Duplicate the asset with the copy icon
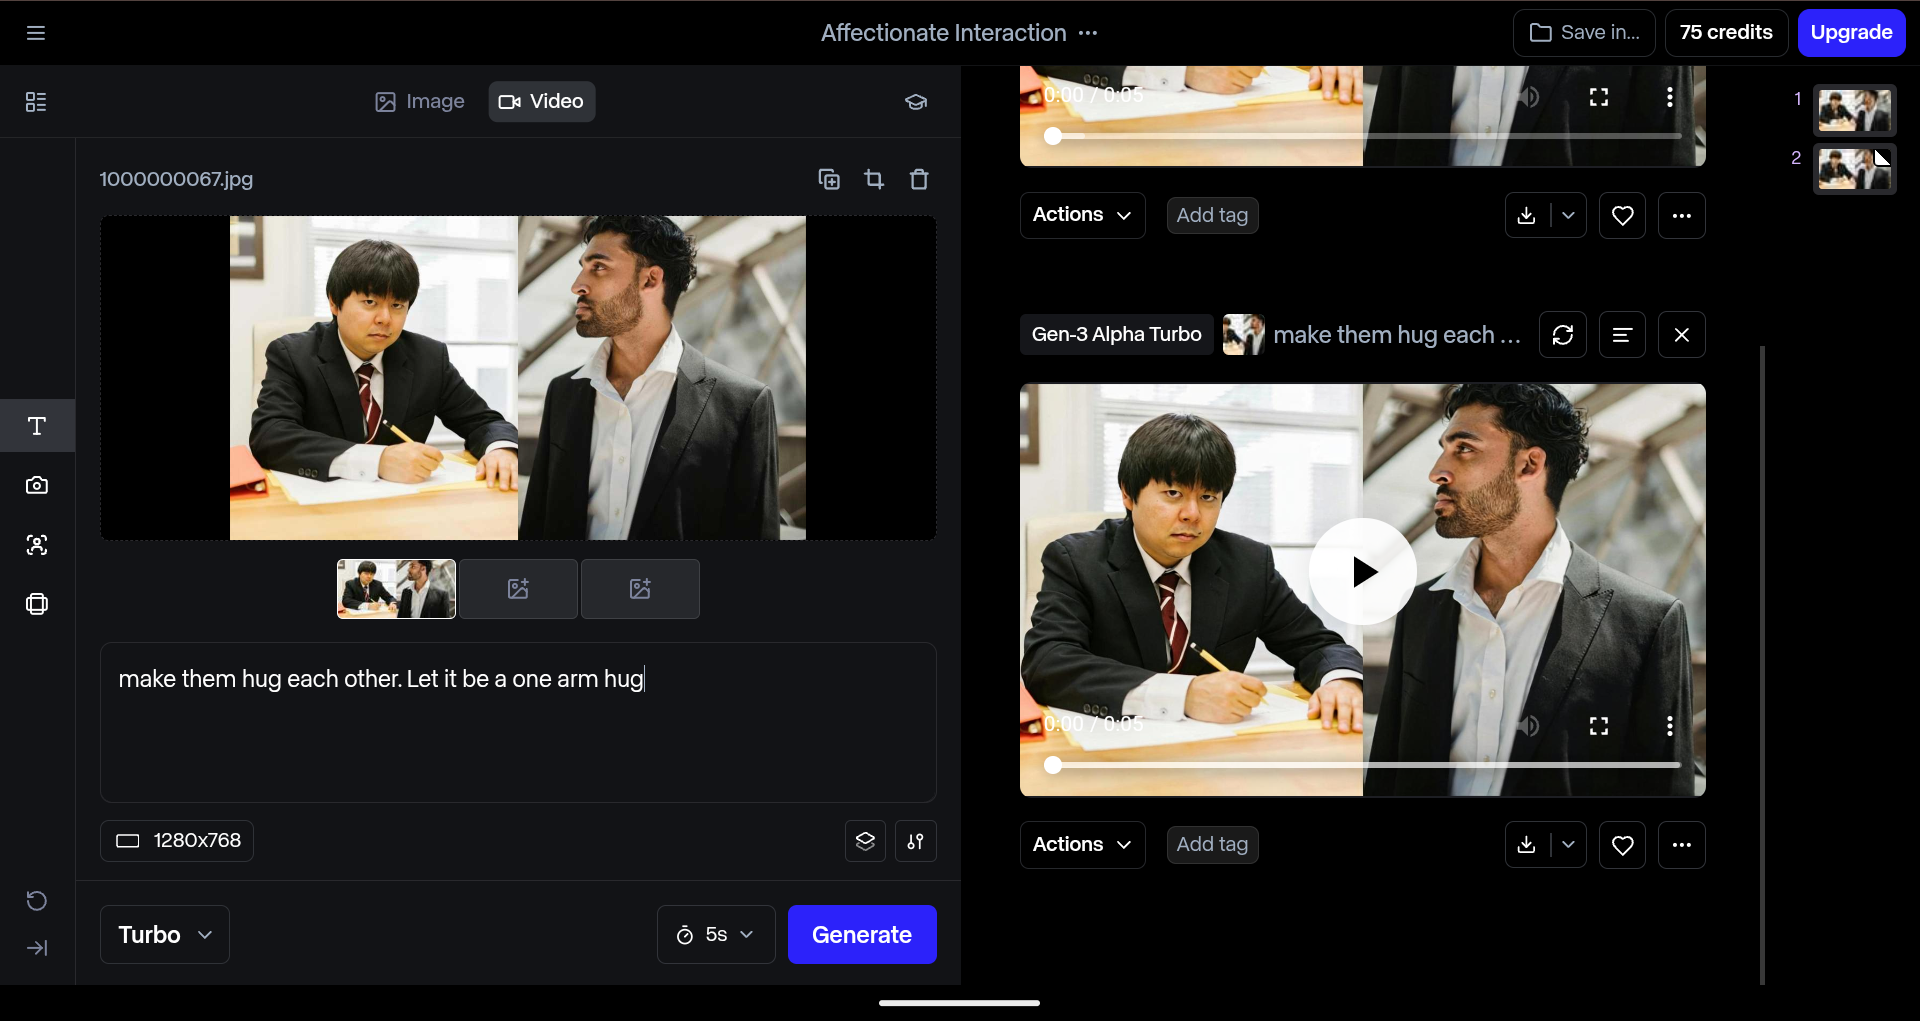 click(x=829, y=179)
